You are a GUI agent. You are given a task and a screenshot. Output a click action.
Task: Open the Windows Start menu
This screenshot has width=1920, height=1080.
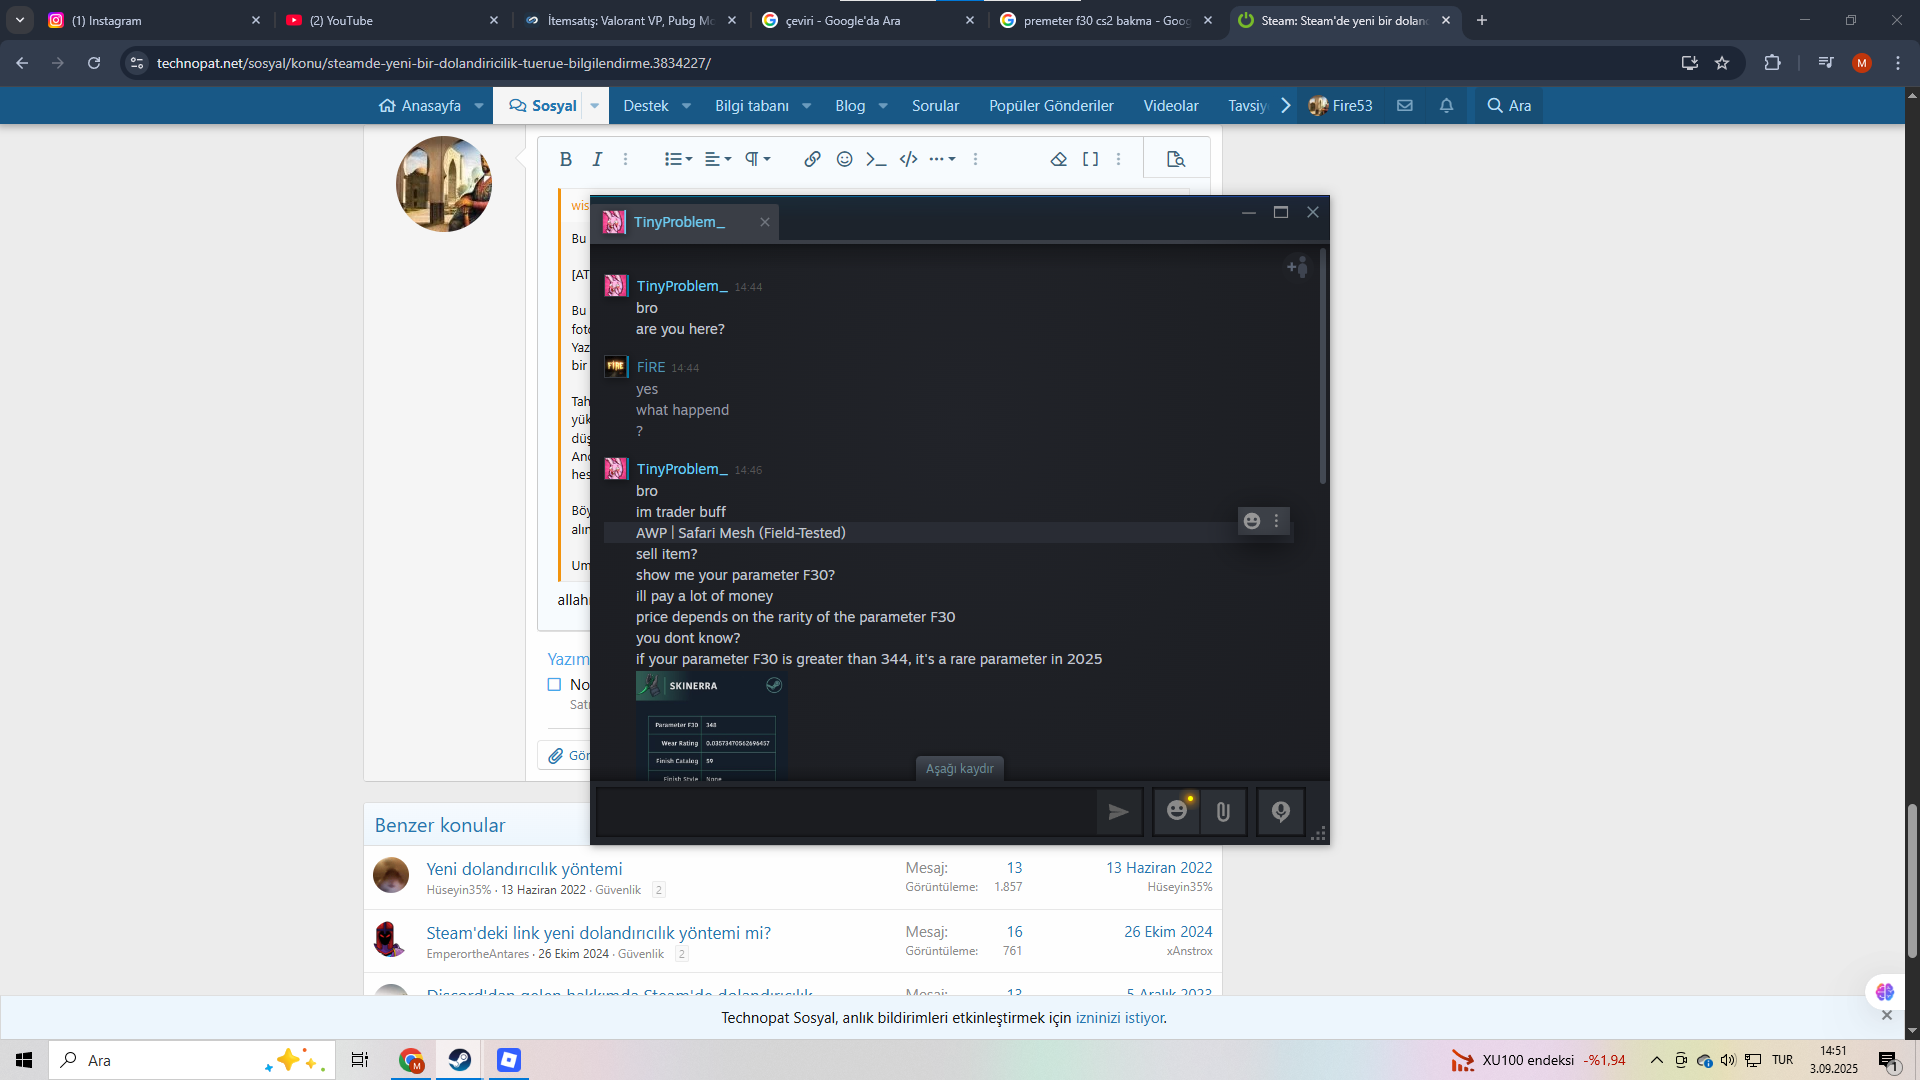[24, 1060]
